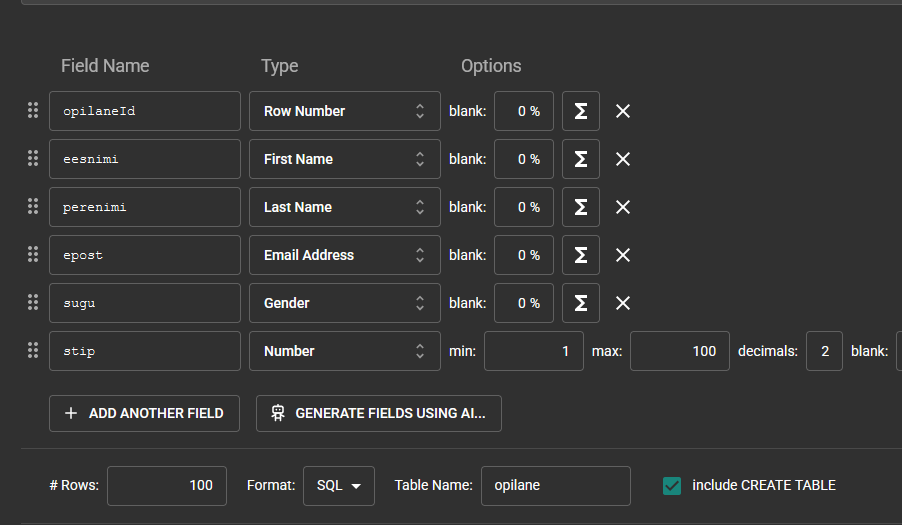Click the ADD ANOTHER FIELD button

[144, 413]
